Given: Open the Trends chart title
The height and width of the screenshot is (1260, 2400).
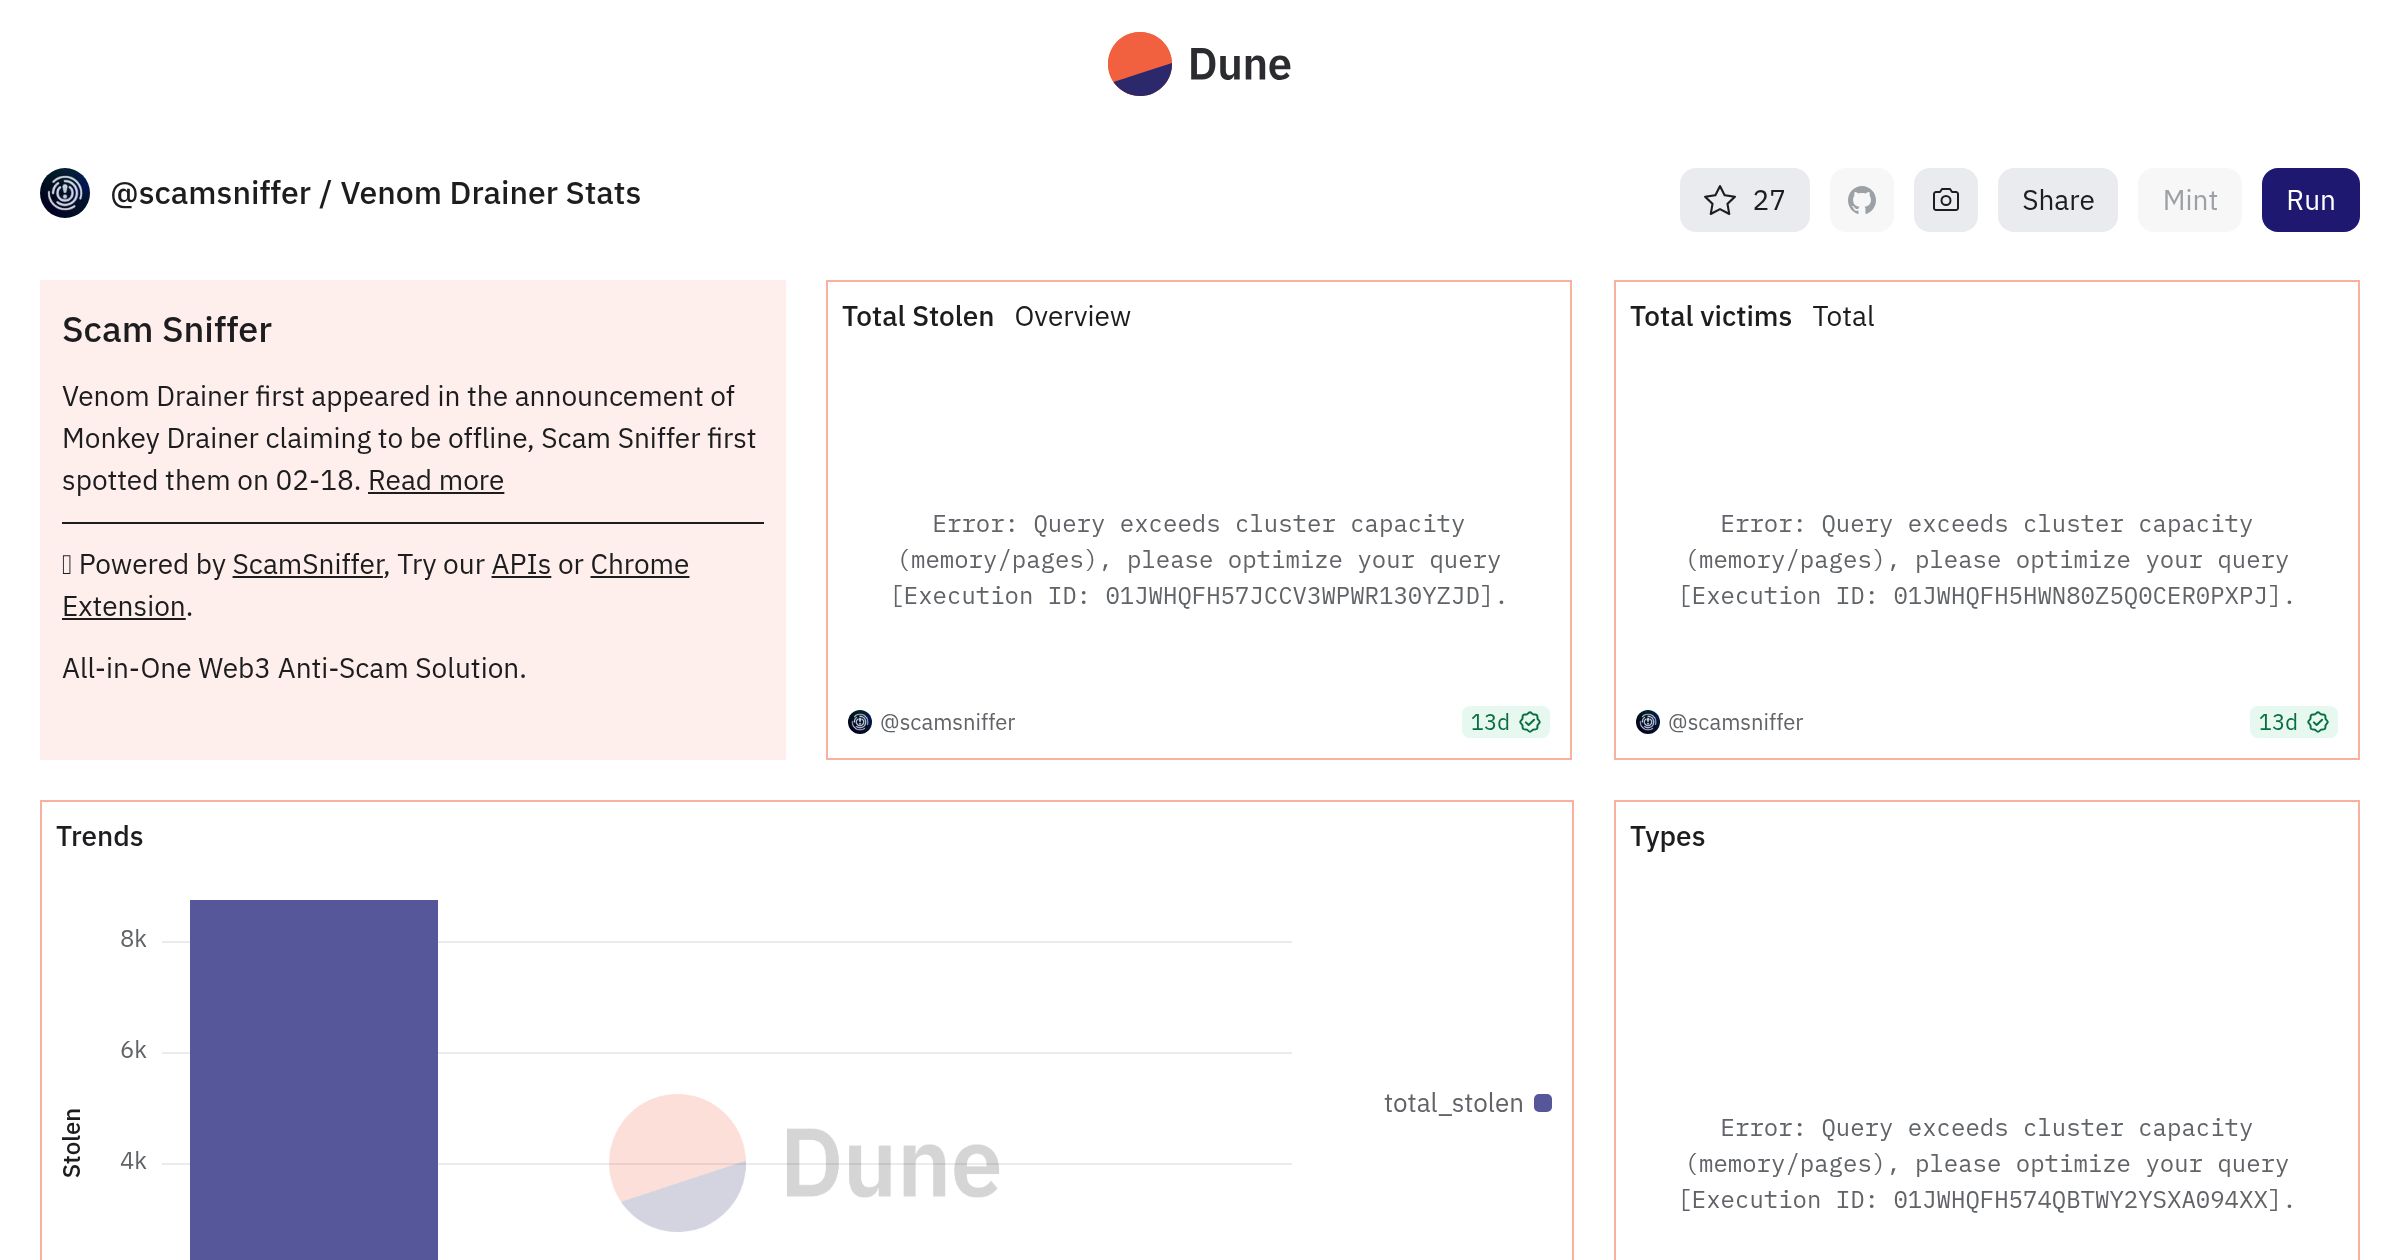Looking at the screenshot, I should click(100, 836).
